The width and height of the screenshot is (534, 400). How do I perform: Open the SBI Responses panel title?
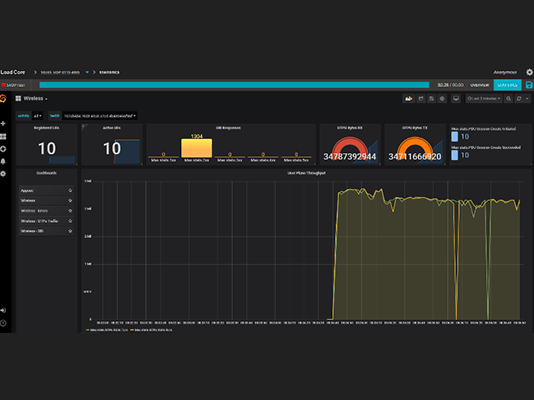(x=228, y=128)
